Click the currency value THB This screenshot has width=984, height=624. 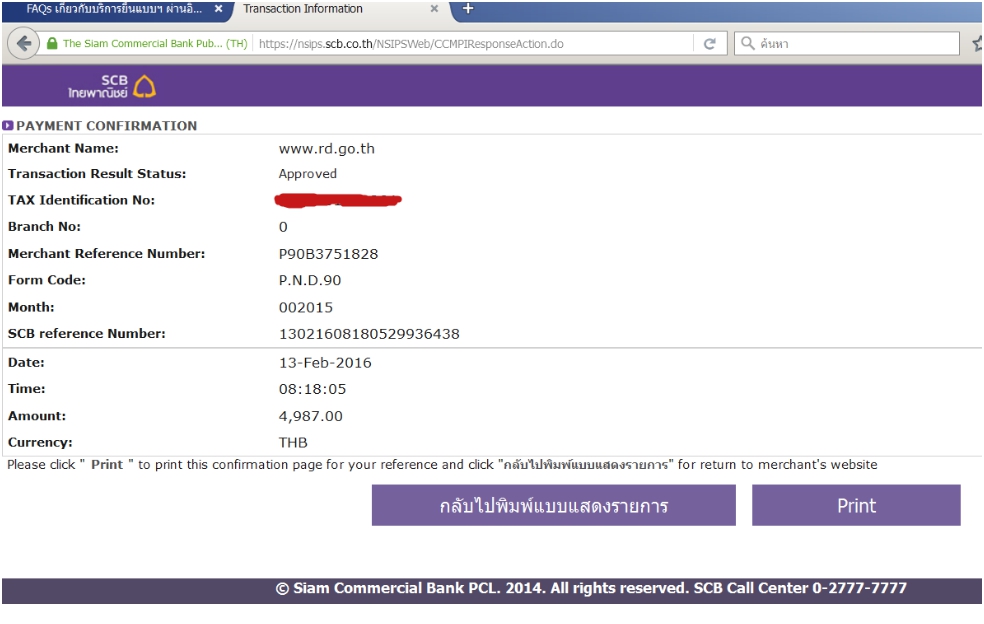pos(293,443)
